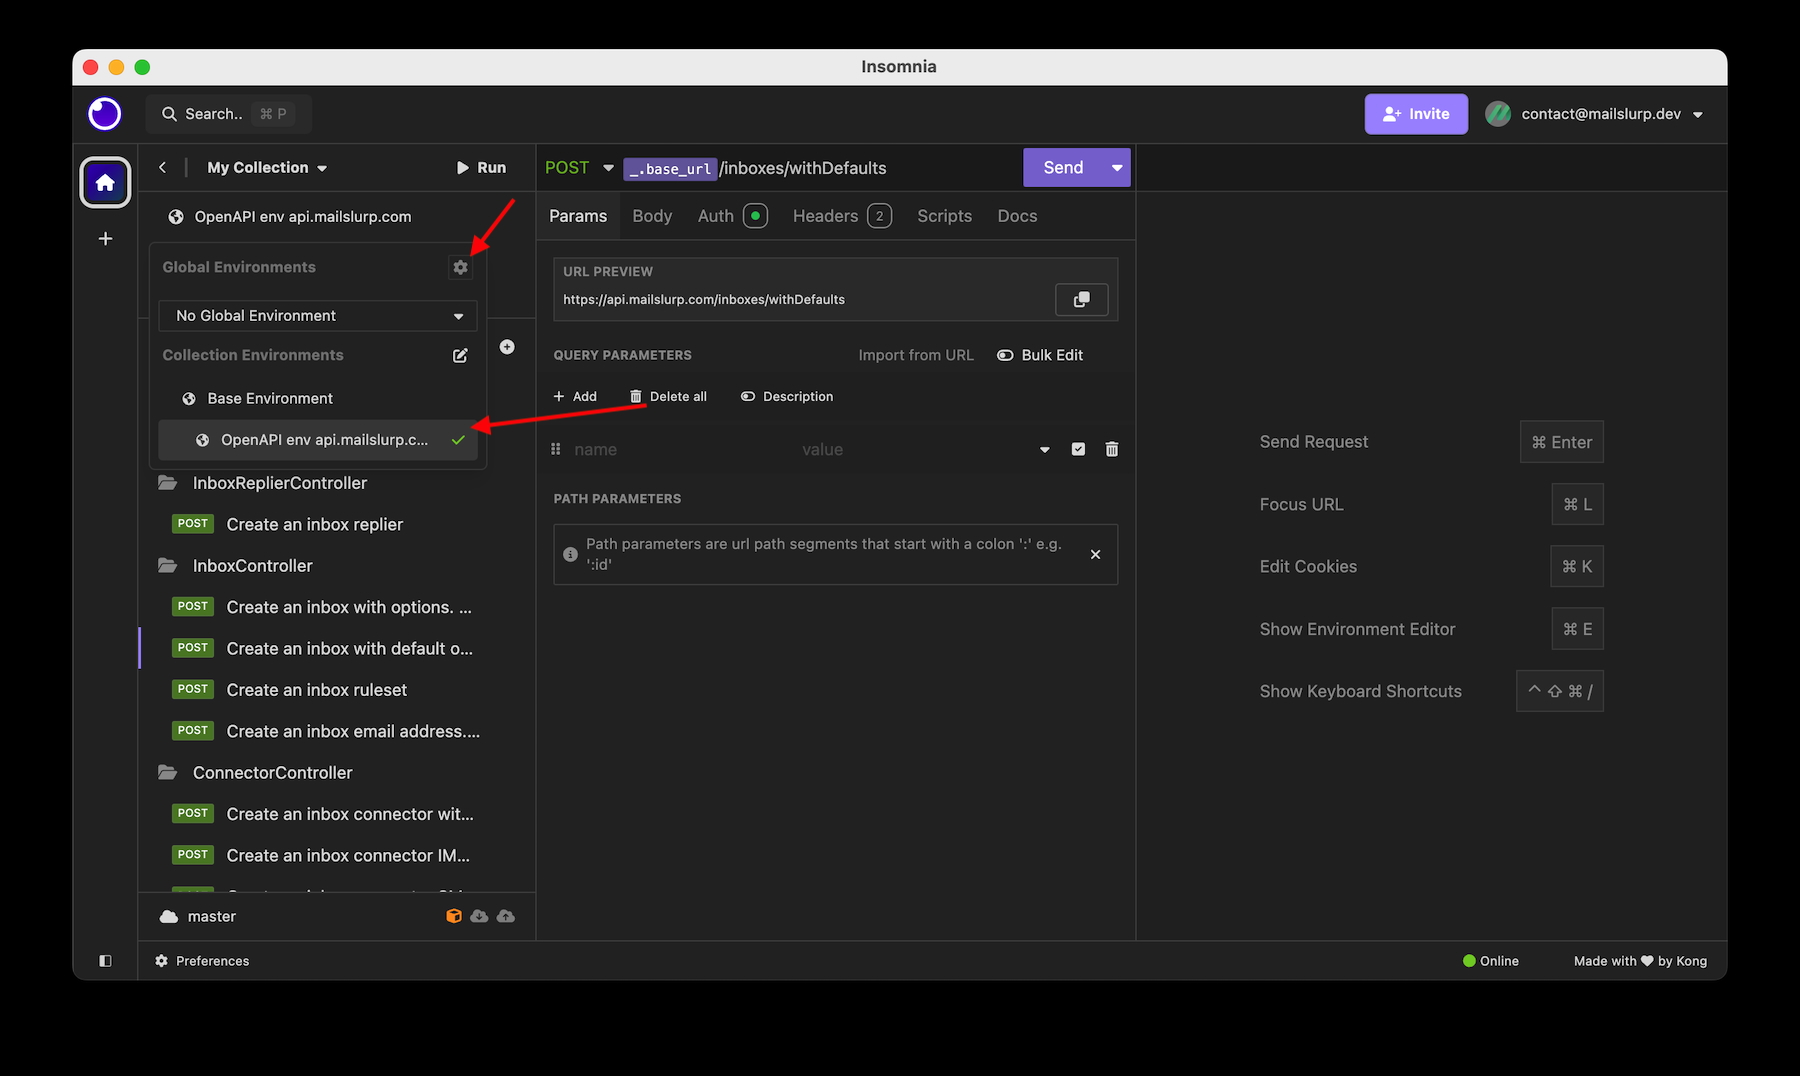Click the query parameter name field
The height and width of the screenshot is (1076, 1800).
[680, 450]
